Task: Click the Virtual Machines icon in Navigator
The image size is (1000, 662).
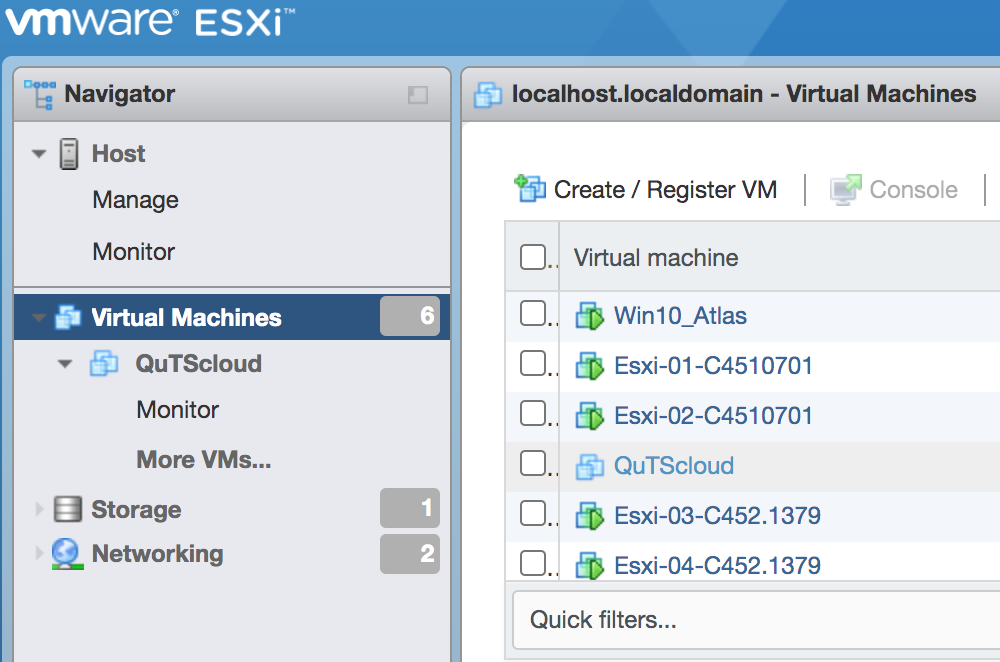Action: (x=68, y=317)
